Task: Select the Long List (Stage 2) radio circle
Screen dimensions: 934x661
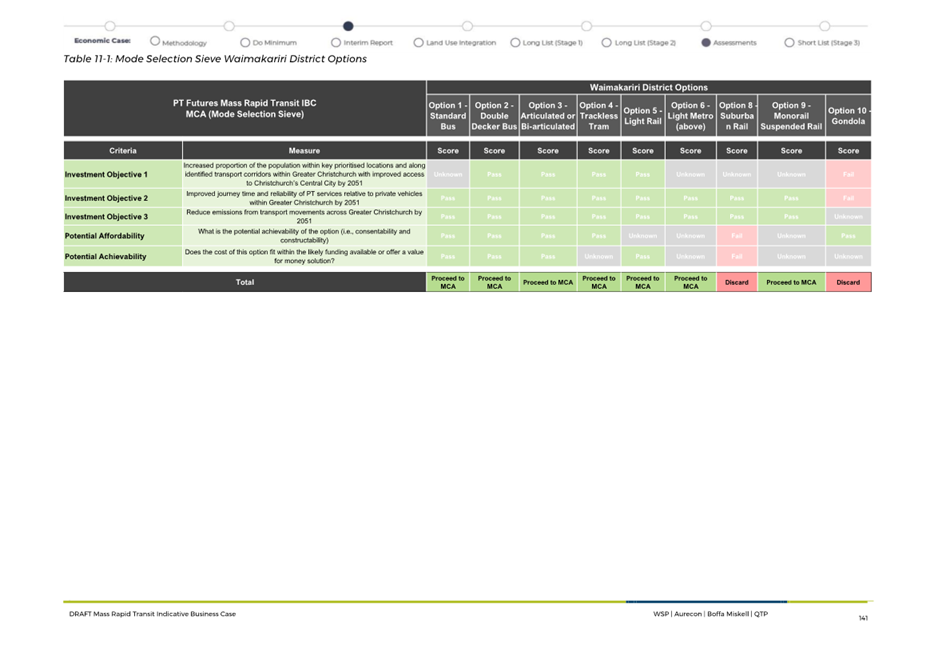Action: click(606, 42)
